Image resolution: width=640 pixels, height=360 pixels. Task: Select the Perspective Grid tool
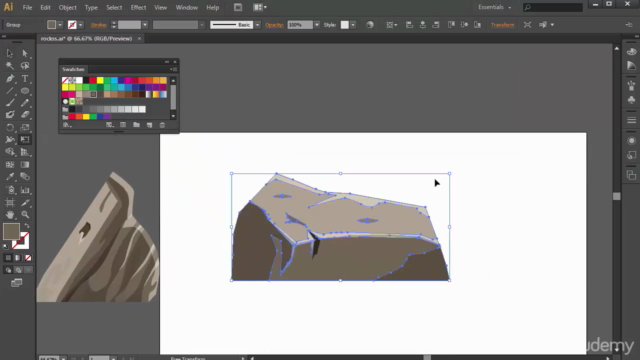pyautogui.click(x=25, y=152)
